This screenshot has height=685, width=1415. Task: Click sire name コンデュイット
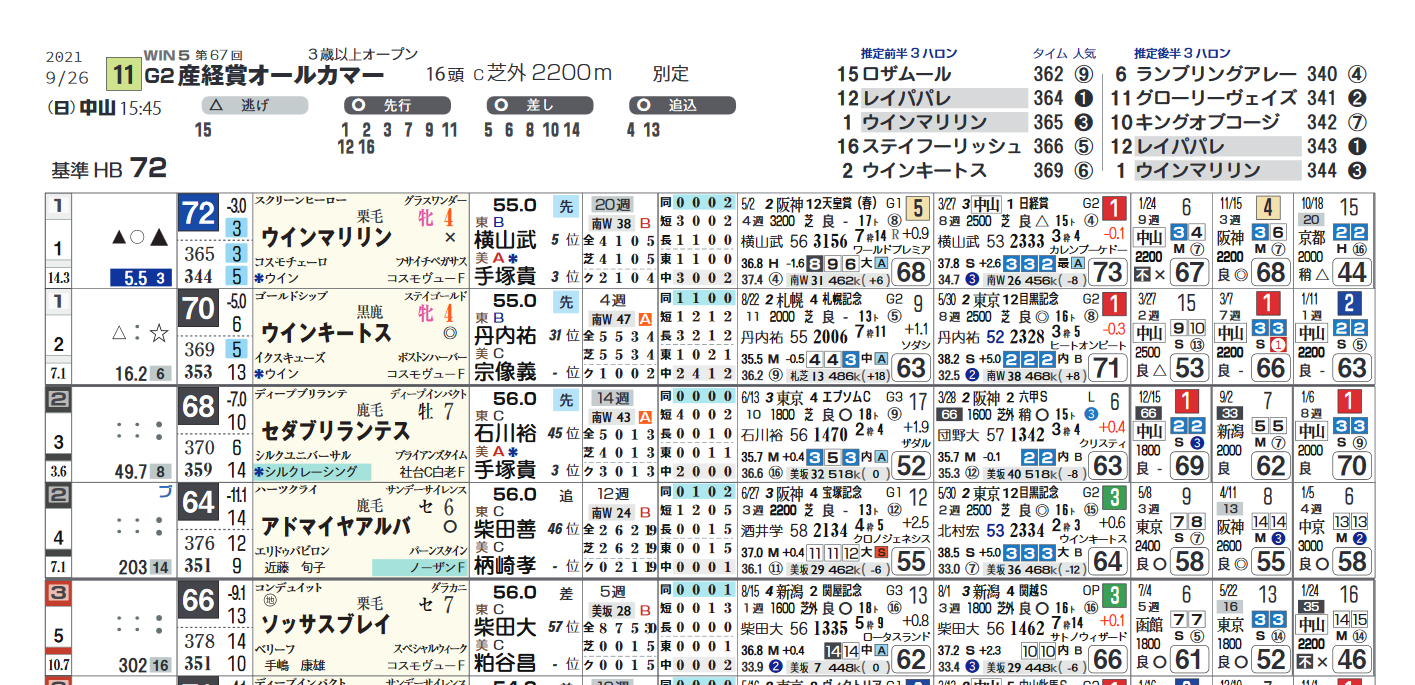(290, 587)
